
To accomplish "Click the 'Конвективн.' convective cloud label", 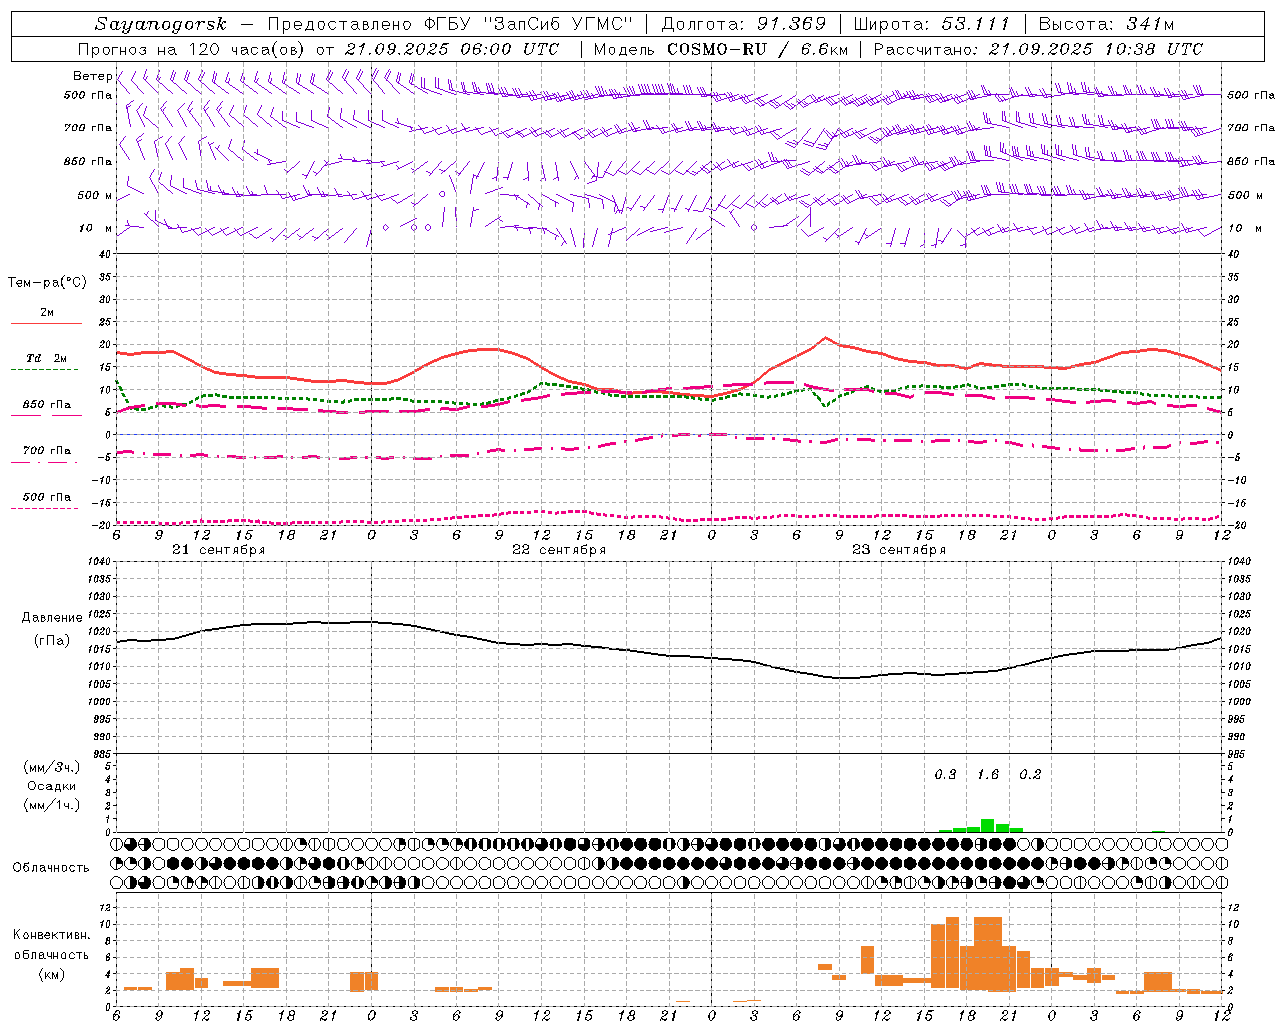I will click(51, 935).
